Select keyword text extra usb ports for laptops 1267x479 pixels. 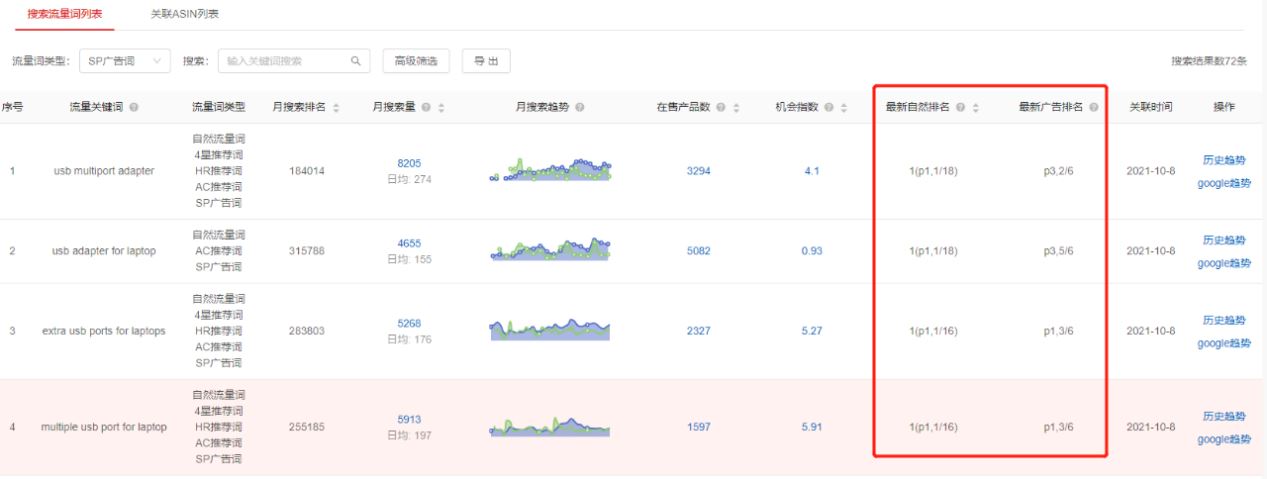pyautogui.click(x=104, y=331)
